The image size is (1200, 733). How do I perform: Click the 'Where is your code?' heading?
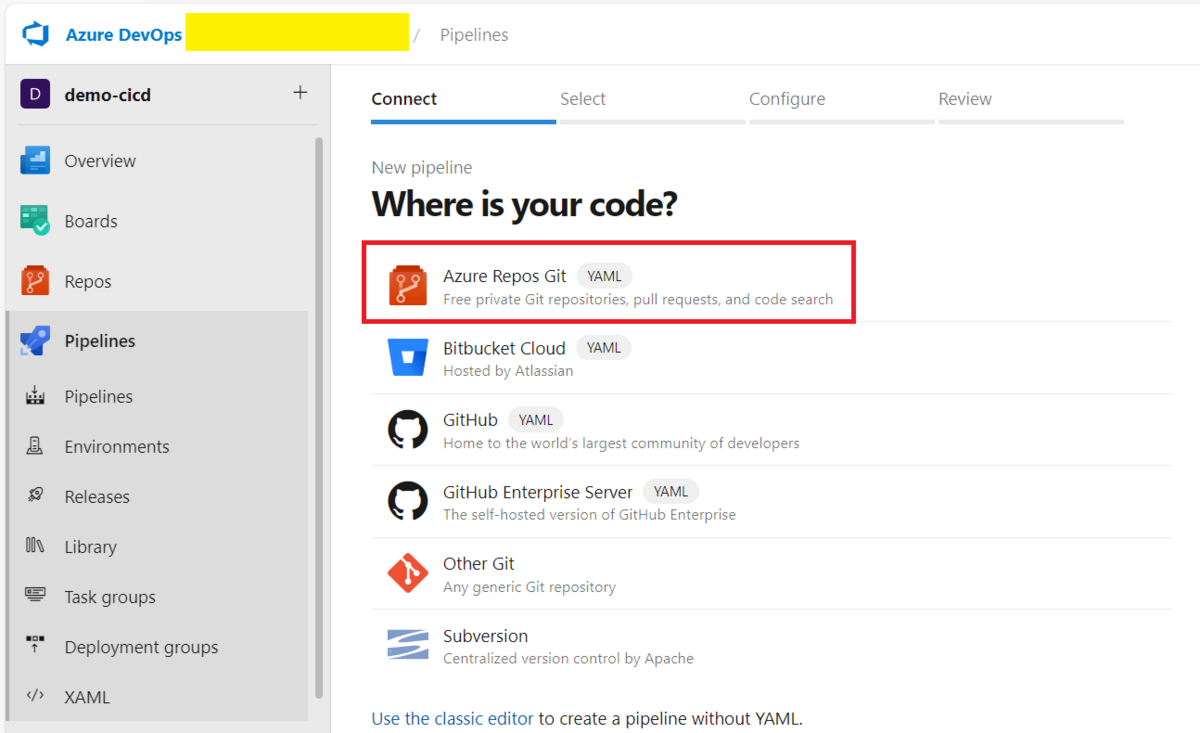524,205
